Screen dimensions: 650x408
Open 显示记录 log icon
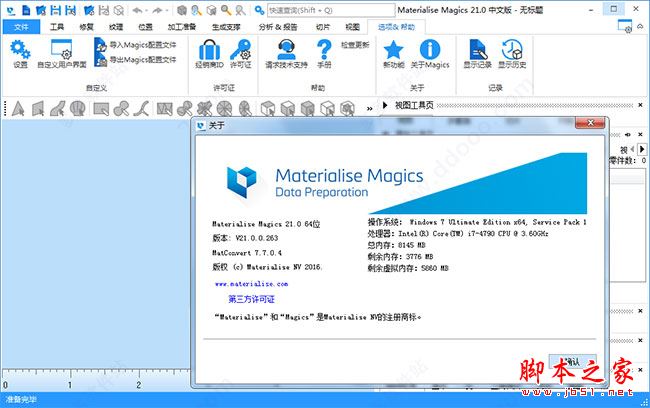tap(478, 50)
